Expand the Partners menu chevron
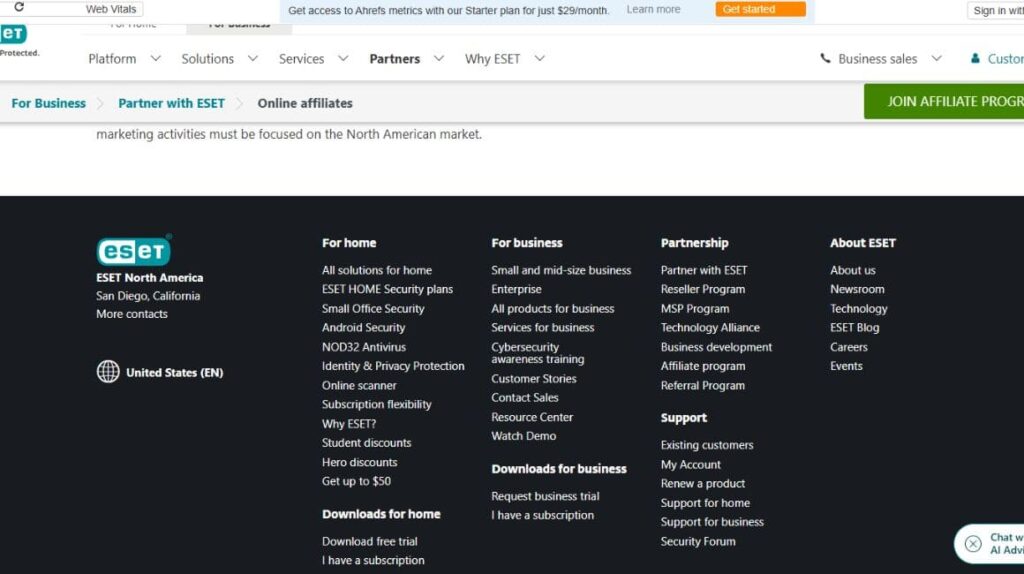The width and height of the screenshot is (1024, 574). pos(439,58)
